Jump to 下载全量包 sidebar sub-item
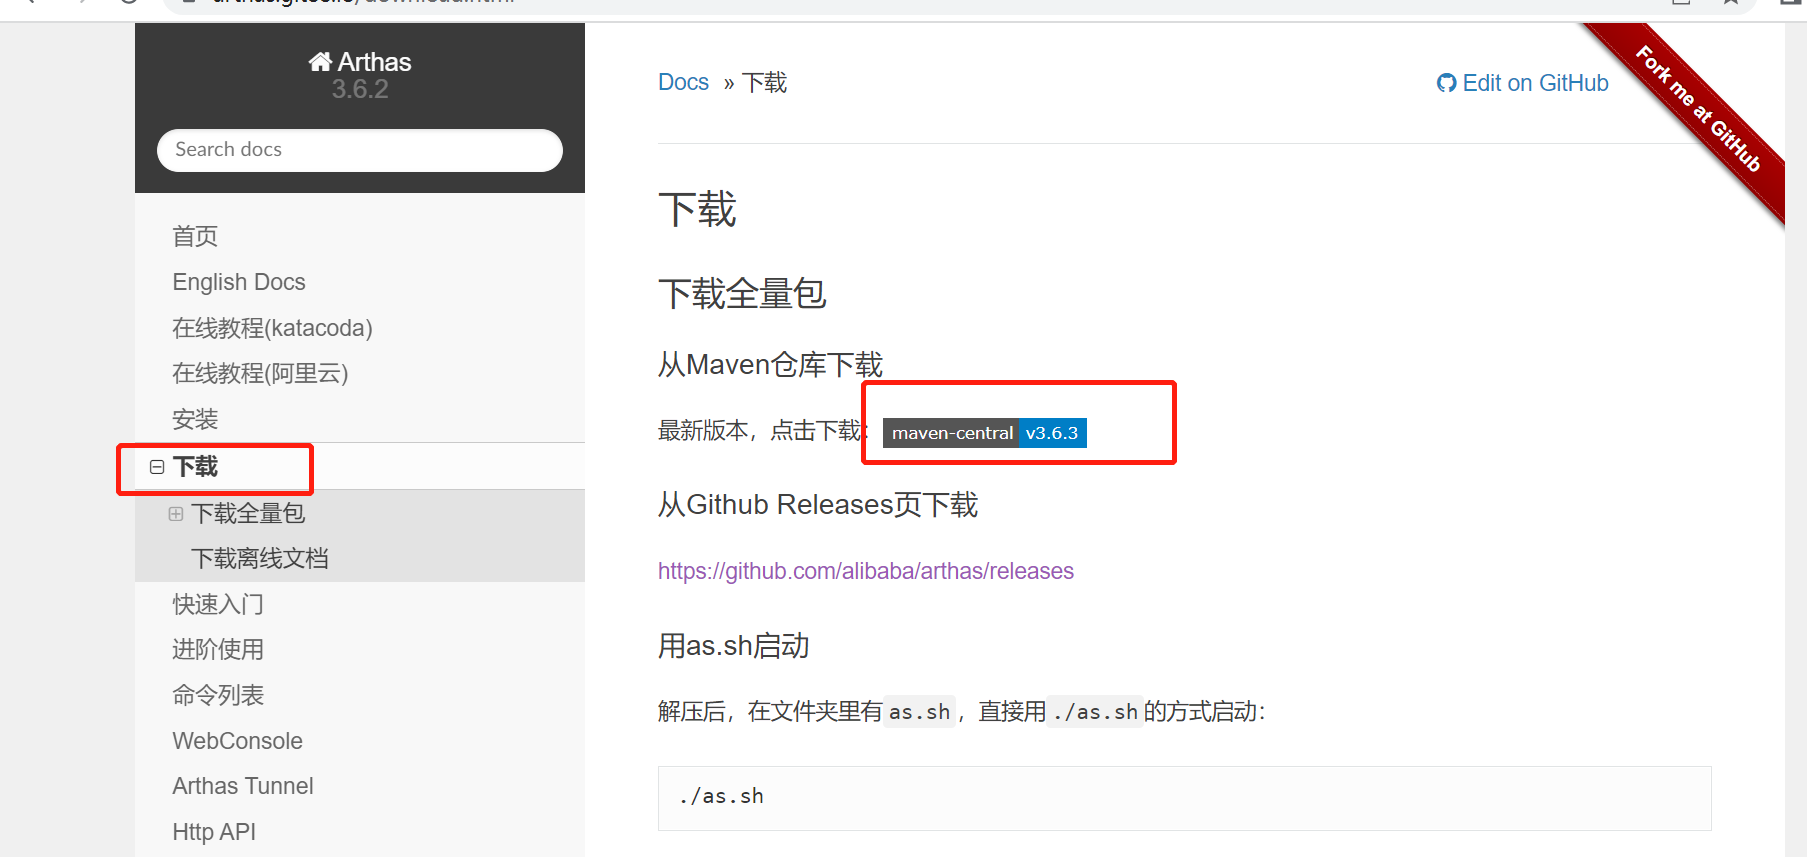The image size is (1807, 857). [248, 514]
